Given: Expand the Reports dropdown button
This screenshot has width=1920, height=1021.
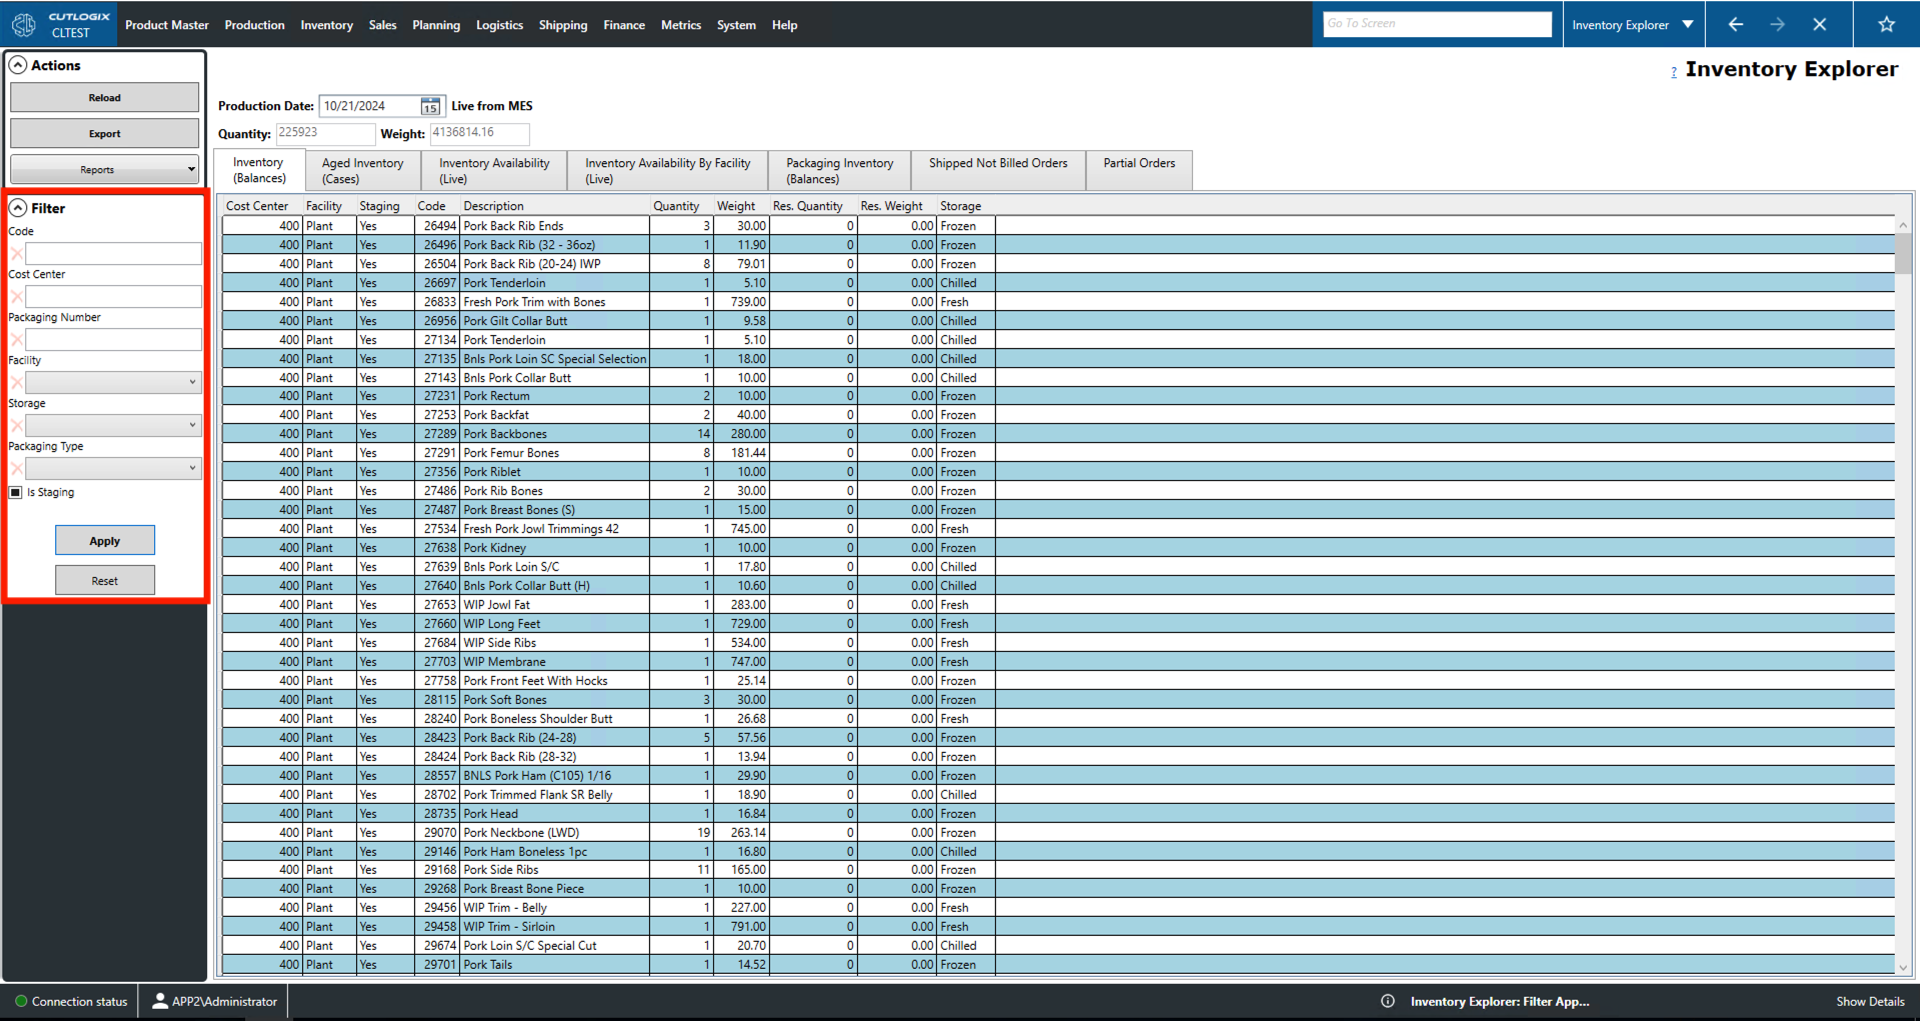Looking at the screenshot, I should 104,169.
